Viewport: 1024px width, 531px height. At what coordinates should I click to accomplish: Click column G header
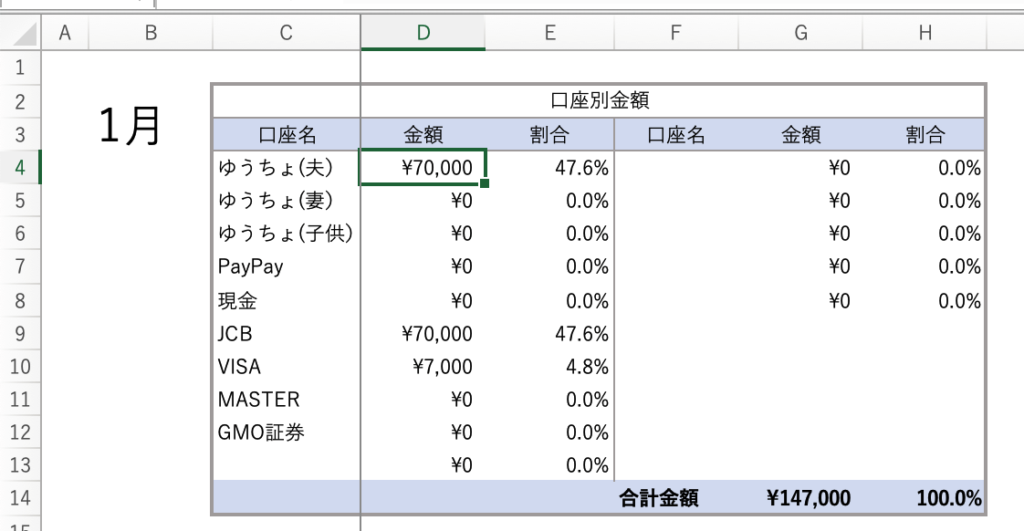pos(800,34)
